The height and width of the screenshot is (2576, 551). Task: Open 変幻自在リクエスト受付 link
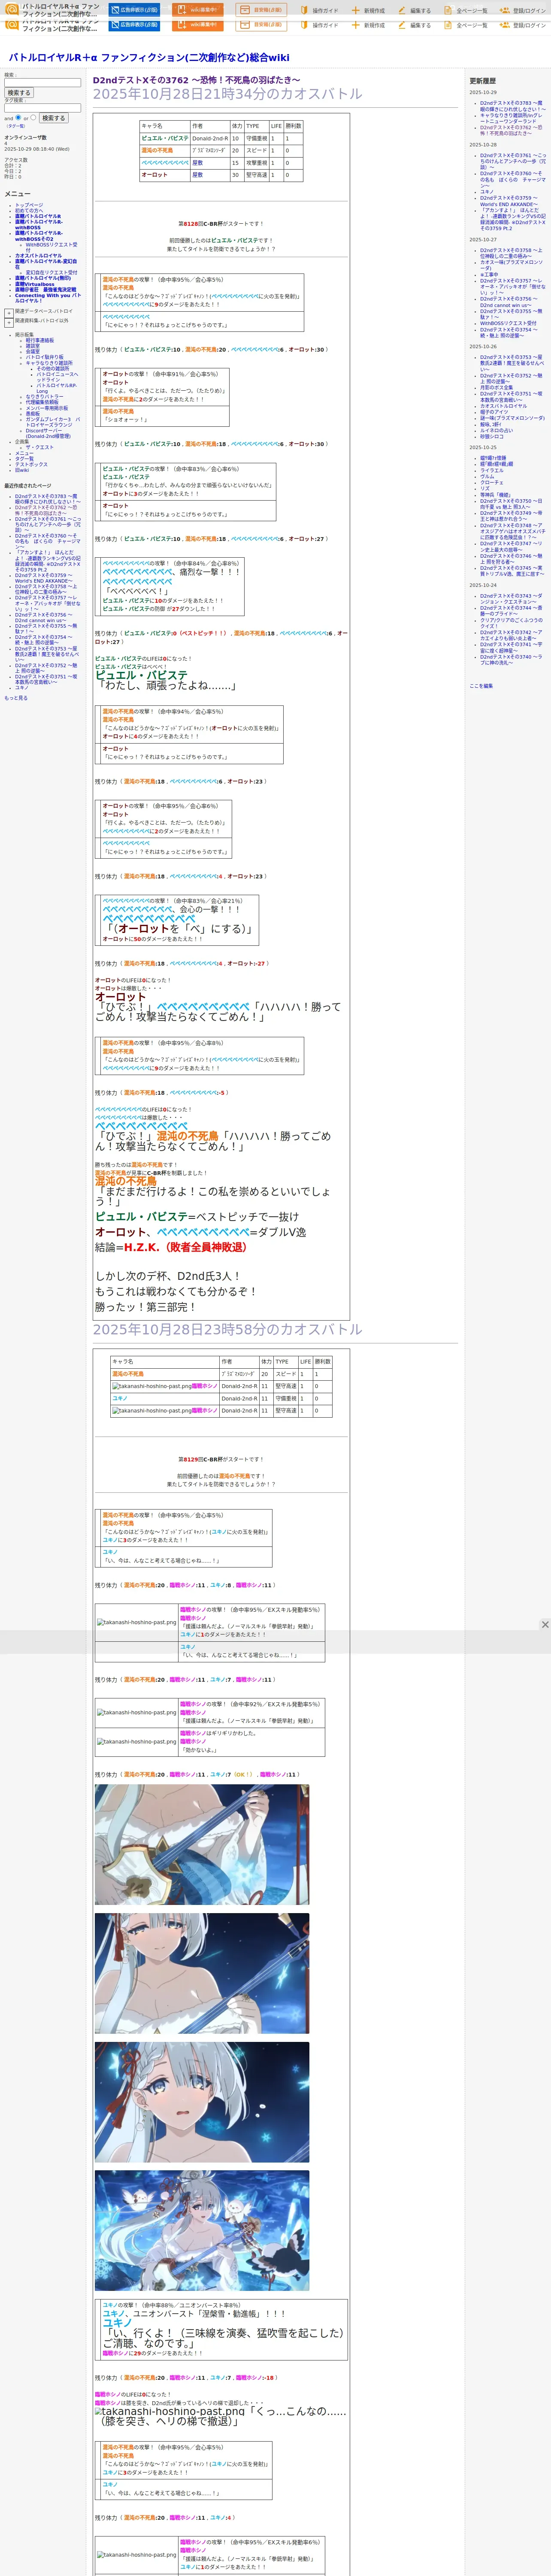click(51, 272)
